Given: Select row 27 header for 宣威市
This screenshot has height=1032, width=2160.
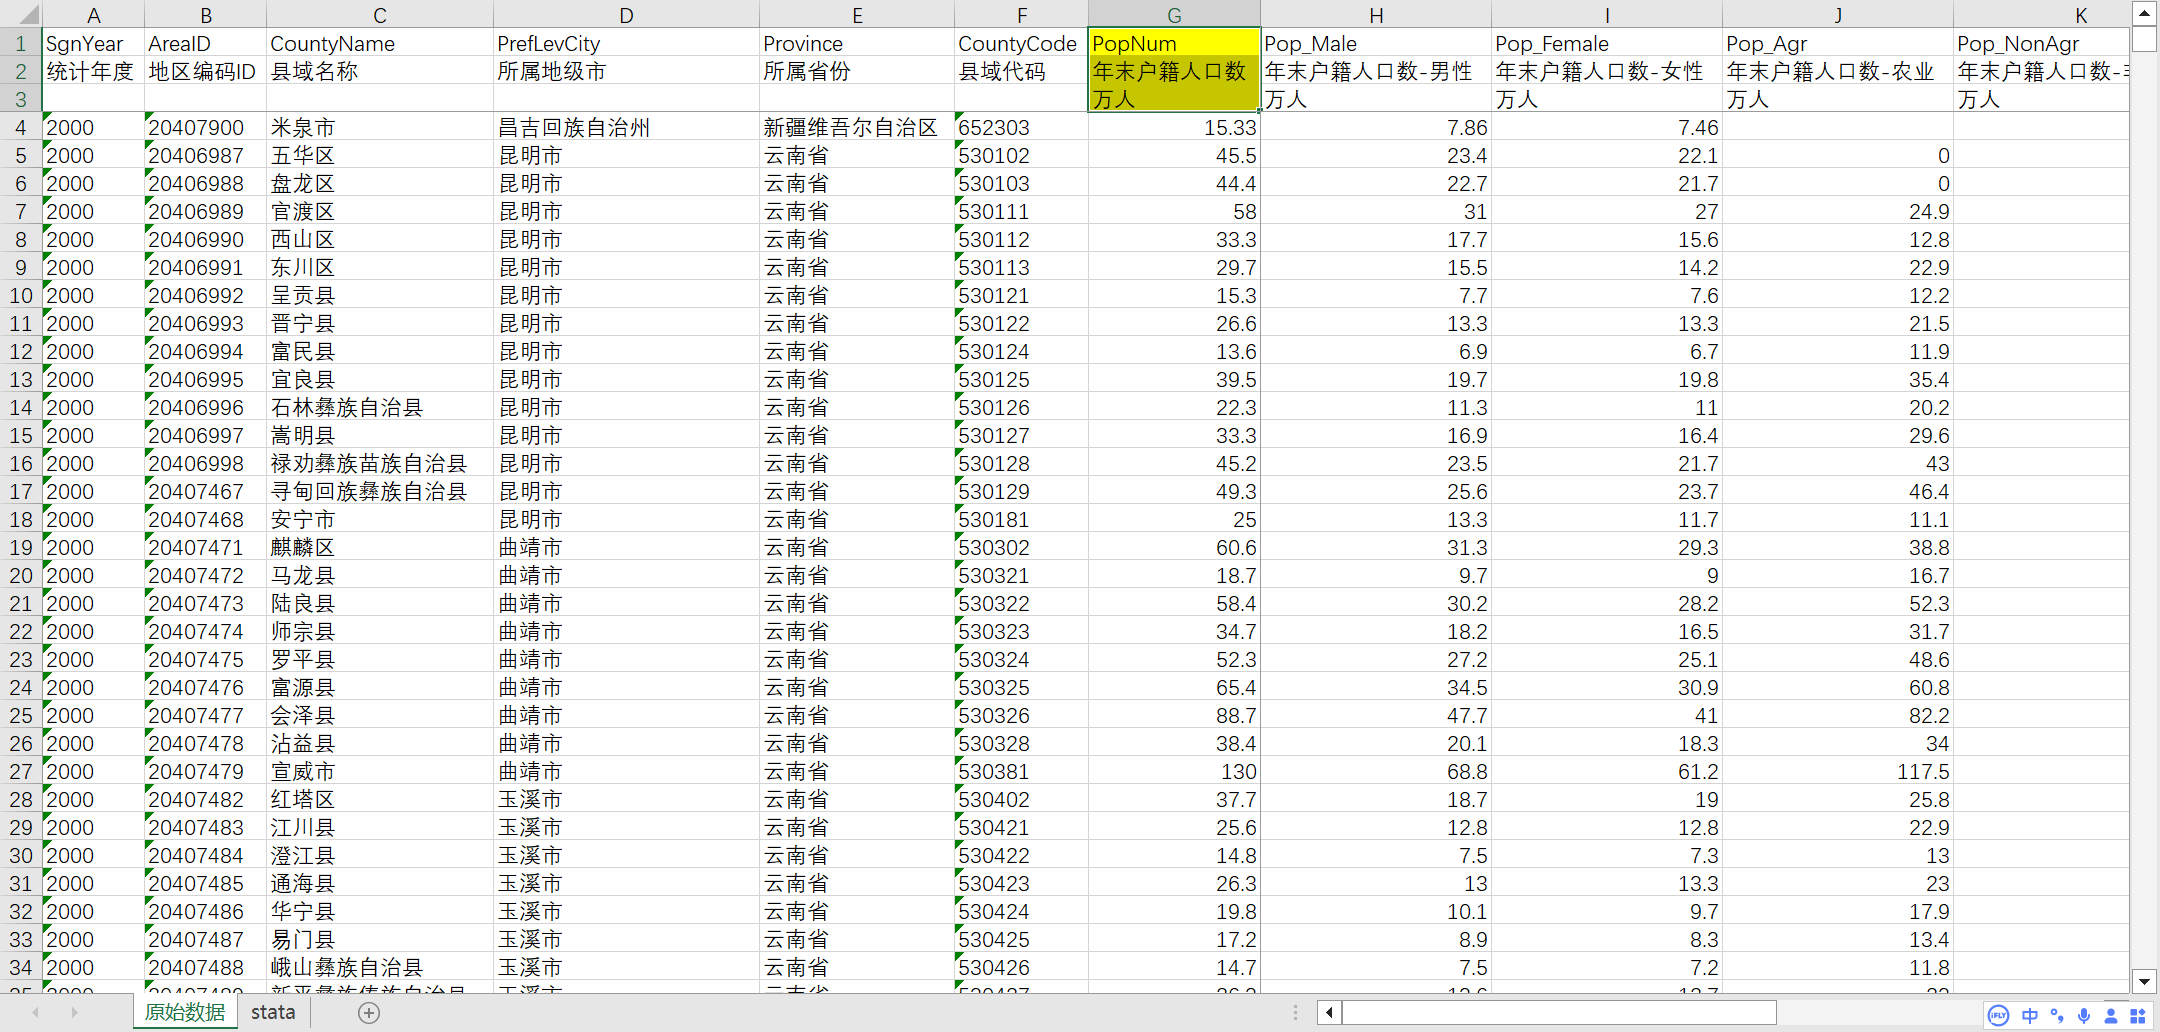Looking at the screenshot, I should (20, 771).
